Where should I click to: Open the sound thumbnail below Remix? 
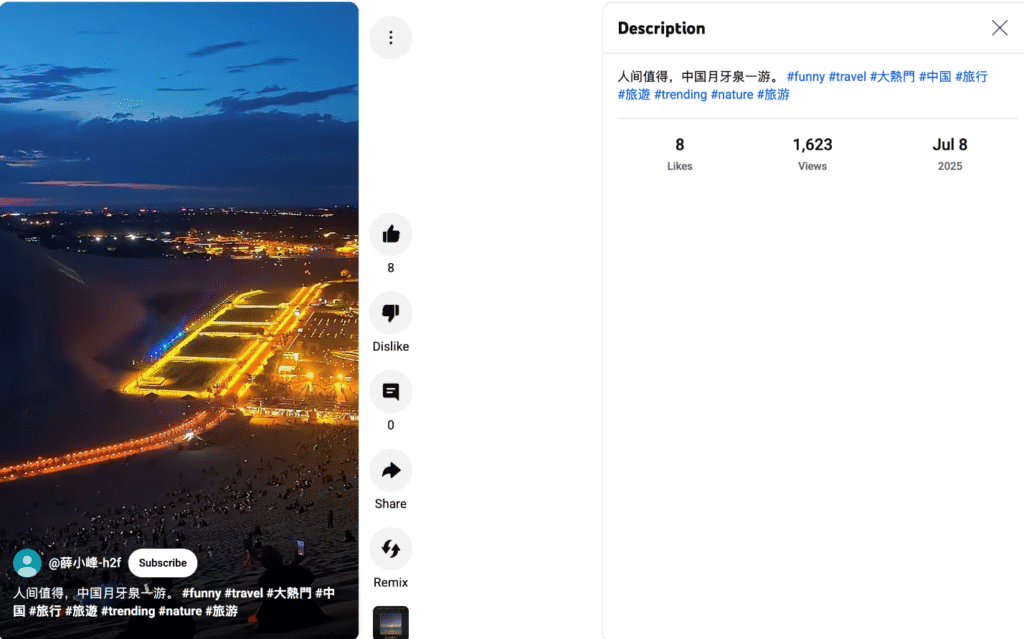pos(390,623)
